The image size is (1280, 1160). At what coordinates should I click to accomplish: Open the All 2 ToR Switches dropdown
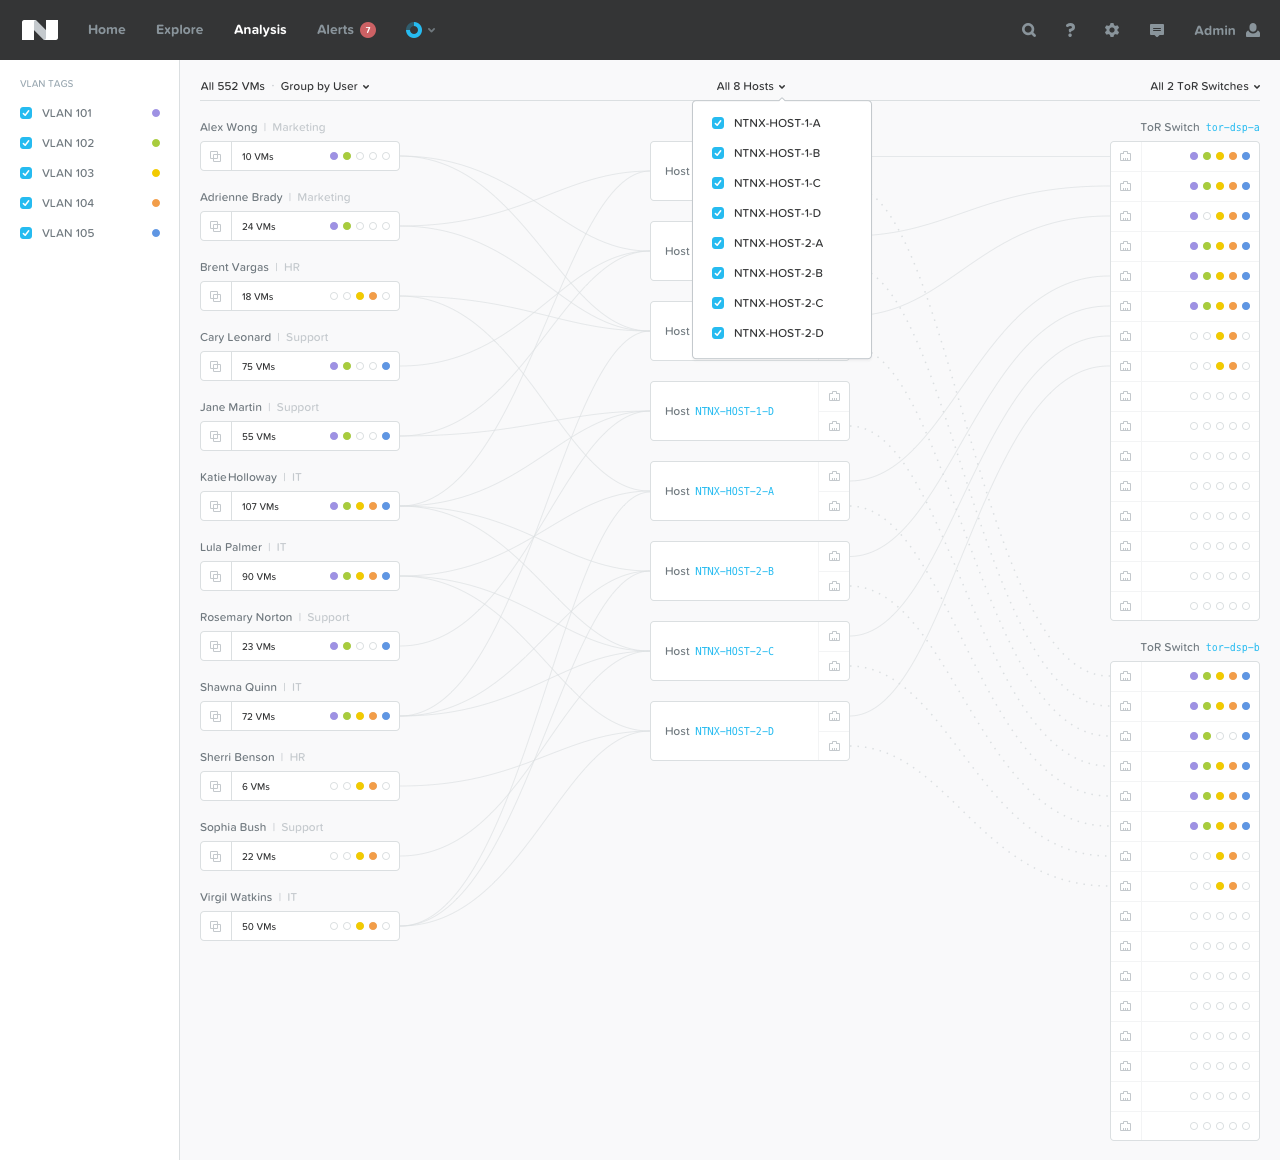pyautogui.click(x=1205, y=86)
